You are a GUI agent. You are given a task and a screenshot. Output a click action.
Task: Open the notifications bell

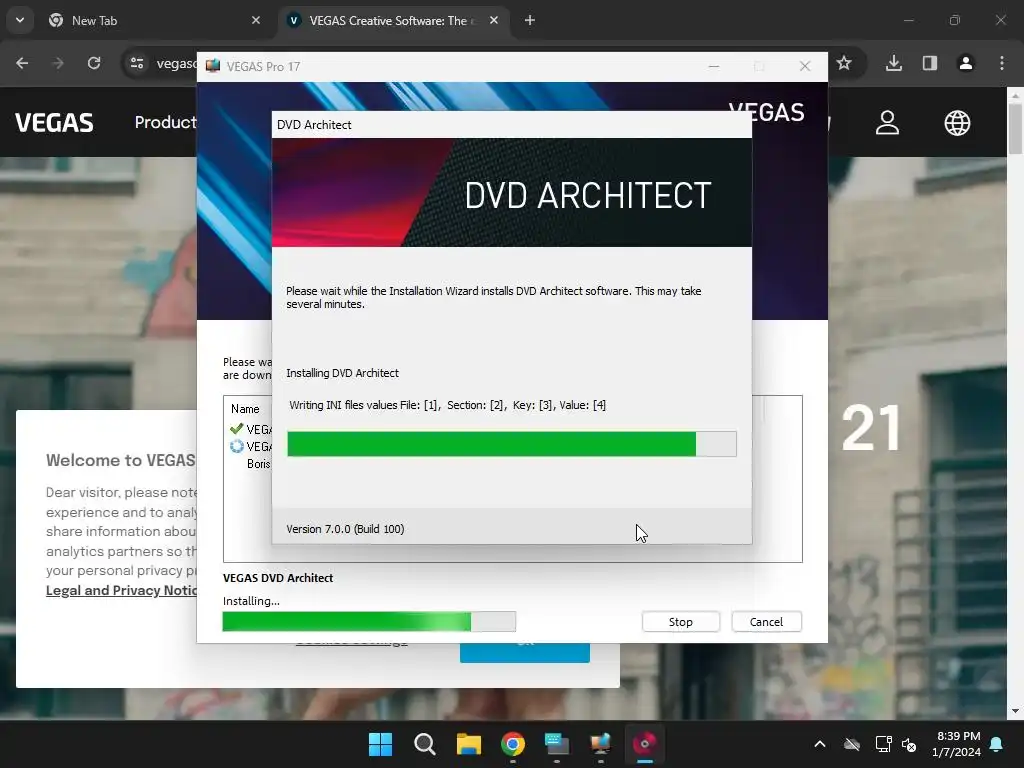click(997, 744)
